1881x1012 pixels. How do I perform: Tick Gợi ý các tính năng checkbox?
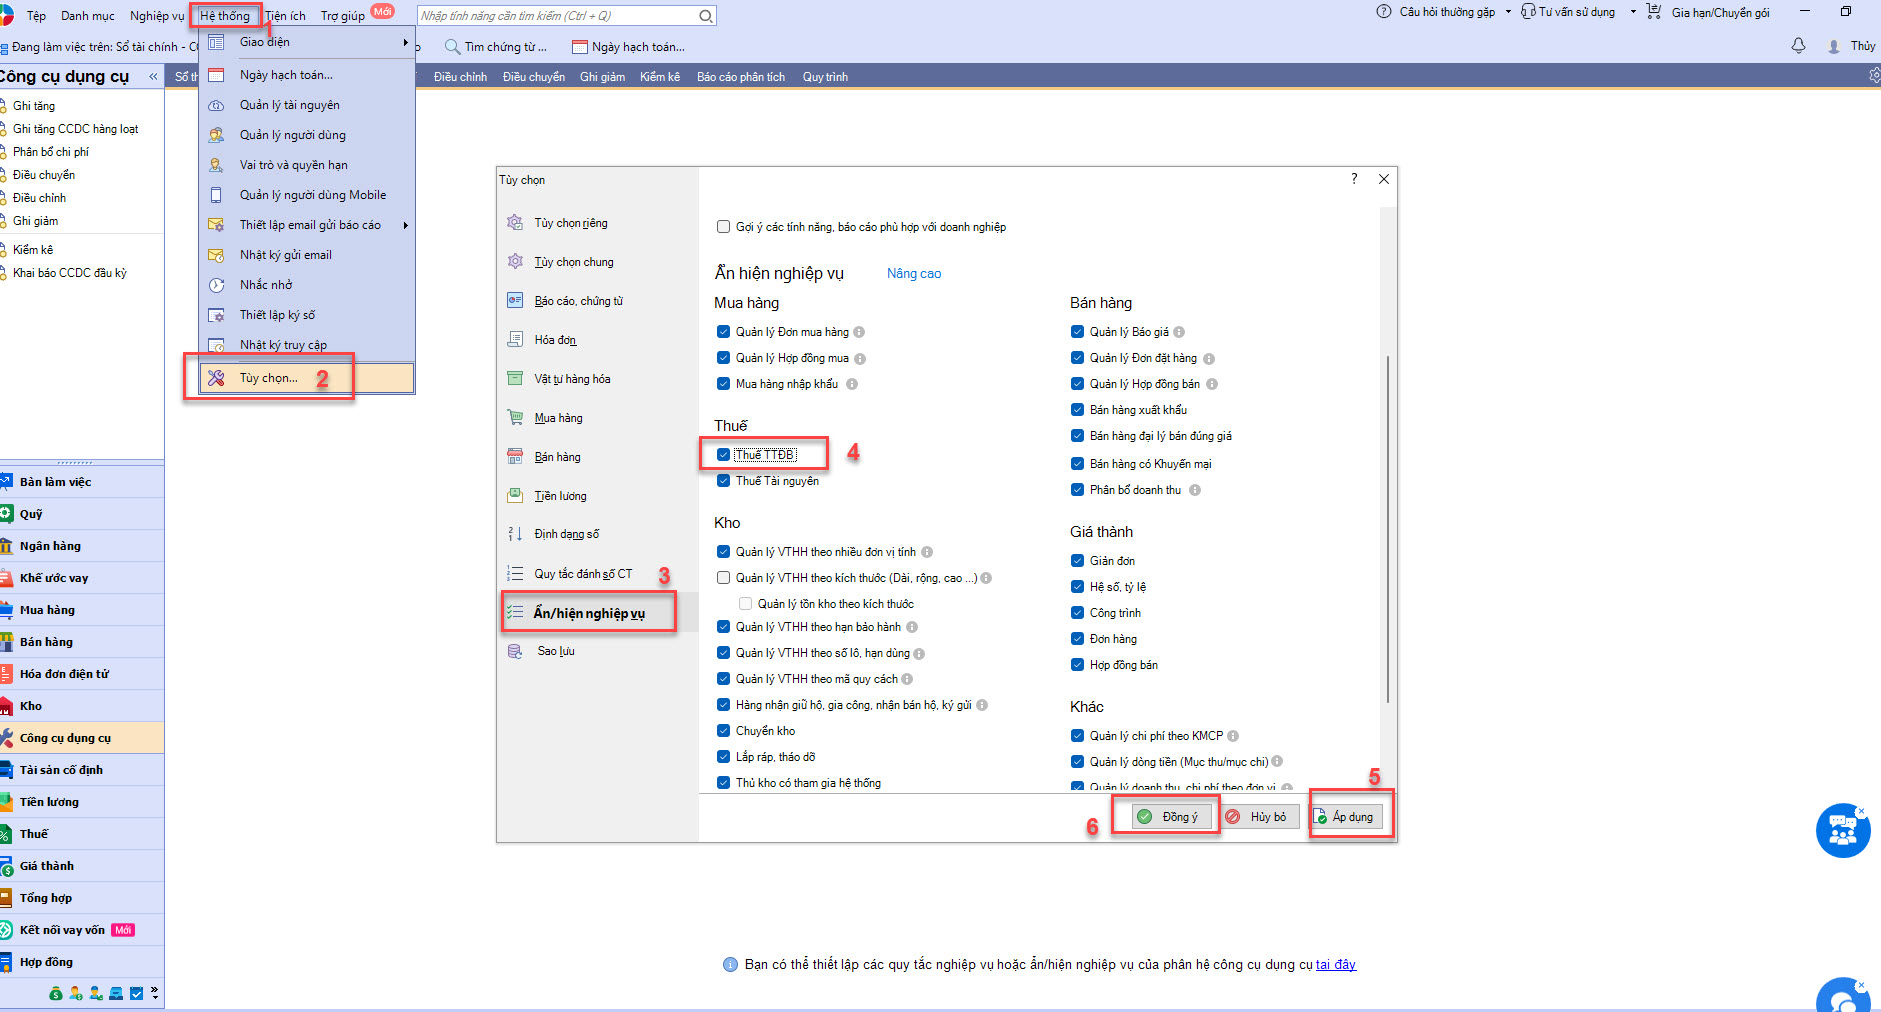[723, 227]
